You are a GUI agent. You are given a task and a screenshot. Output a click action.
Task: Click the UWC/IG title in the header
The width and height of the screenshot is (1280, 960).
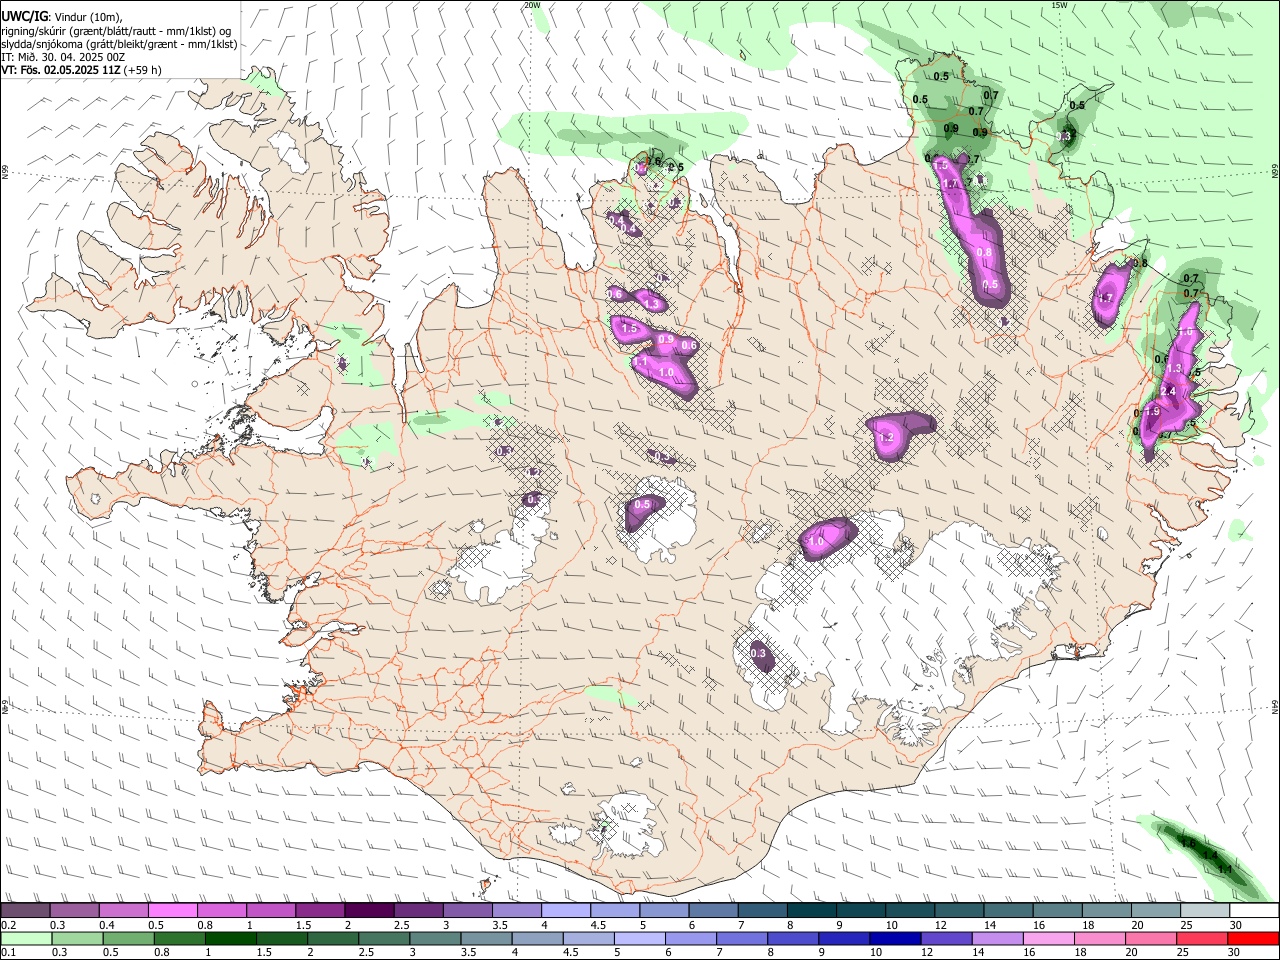[24, 16]
